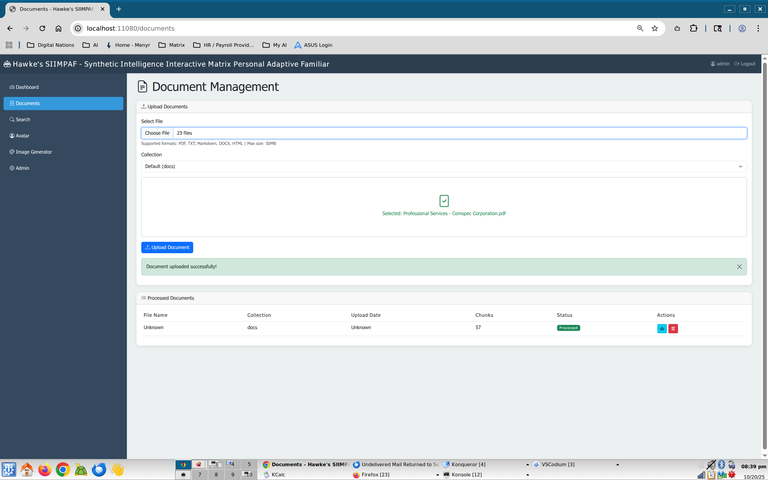The image size is (768, 480).
Task: Click the blue view document eye icon
Action: click(x=662, y=328)
